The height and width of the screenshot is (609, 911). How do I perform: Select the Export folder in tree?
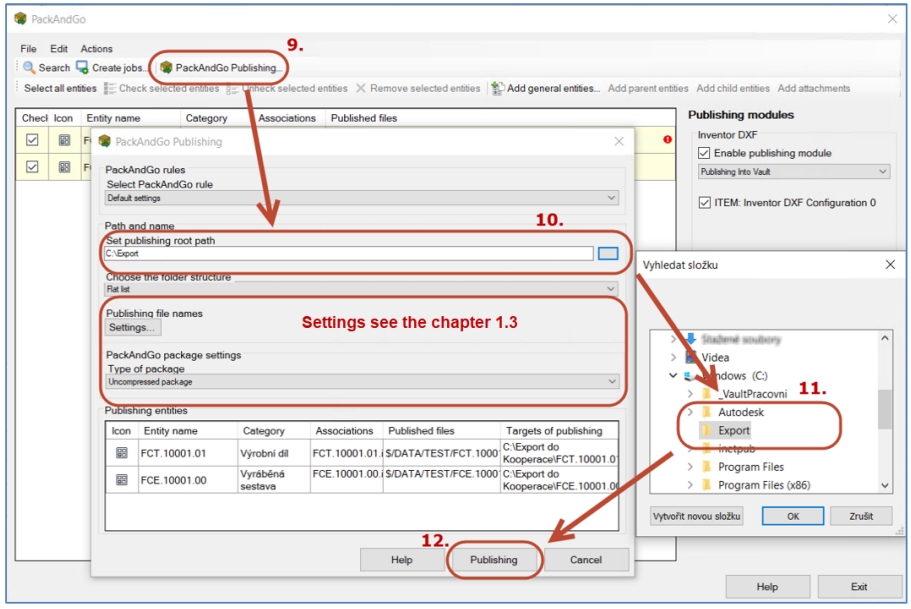click(733, 430)
